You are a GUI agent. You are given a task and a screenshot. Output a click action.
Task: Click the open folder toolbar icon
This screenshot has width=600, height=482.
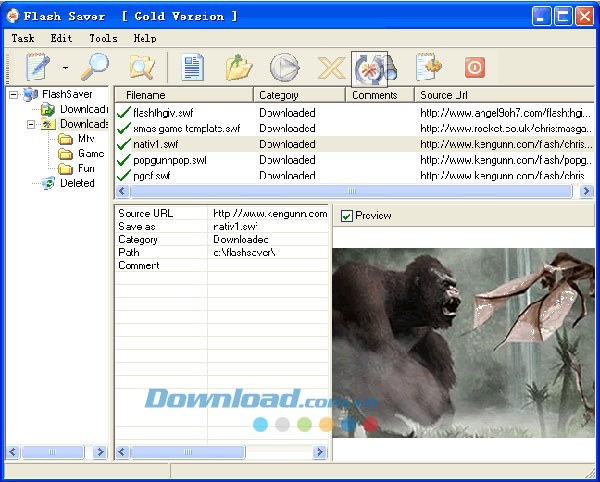[x=238, y=67]
